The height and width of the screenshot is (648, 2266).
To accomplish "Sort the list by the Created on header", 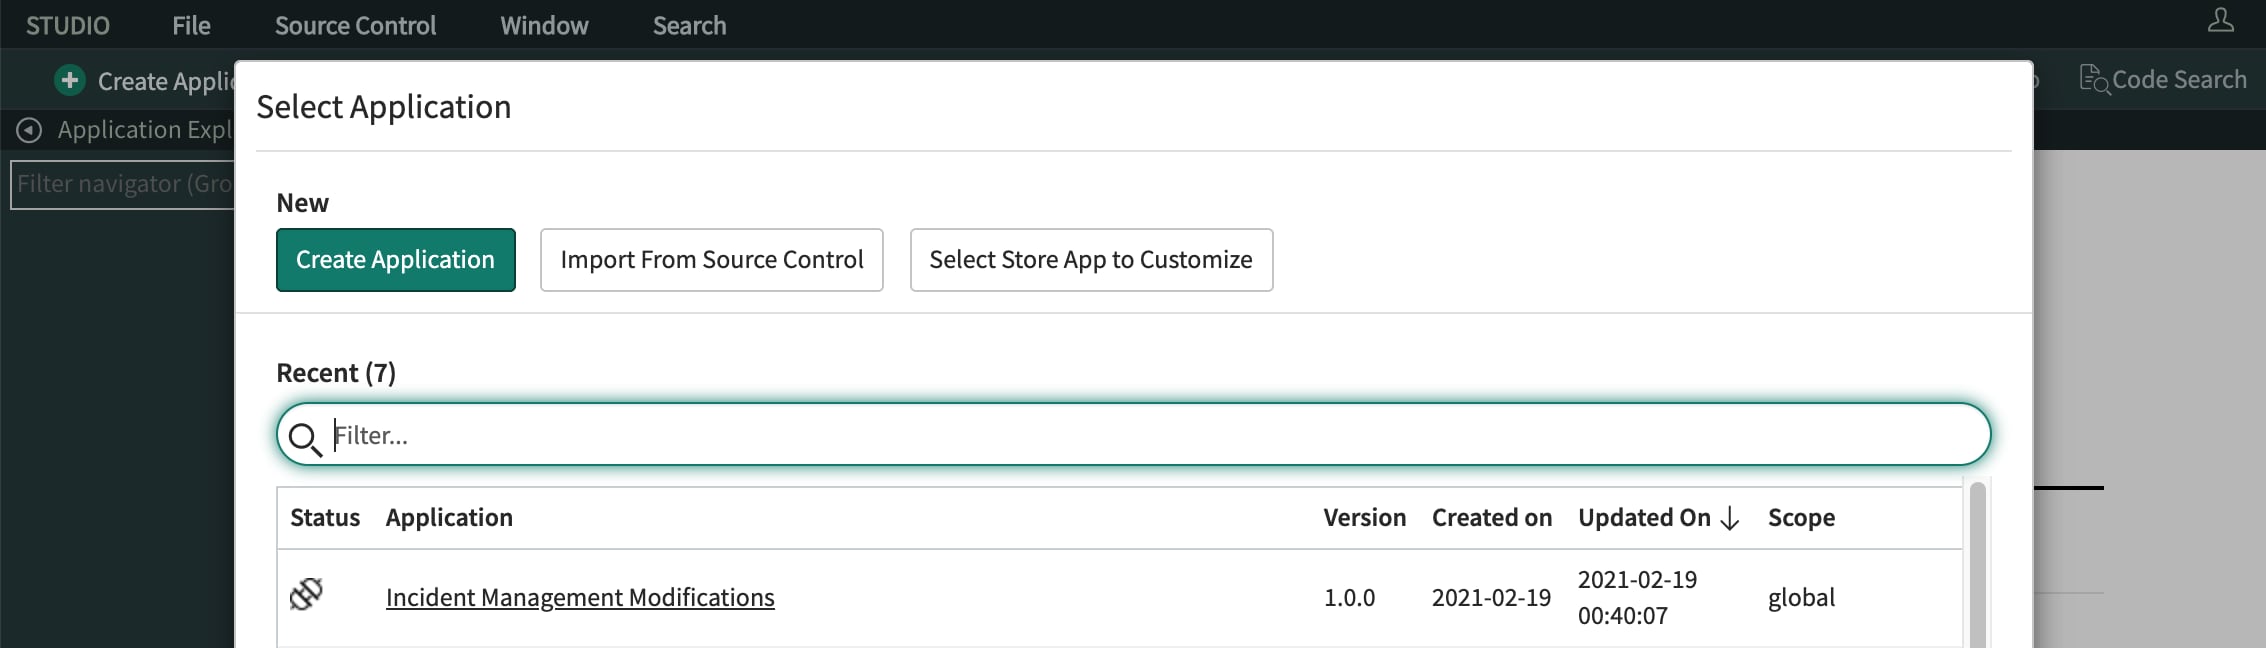I will 1491,518.
